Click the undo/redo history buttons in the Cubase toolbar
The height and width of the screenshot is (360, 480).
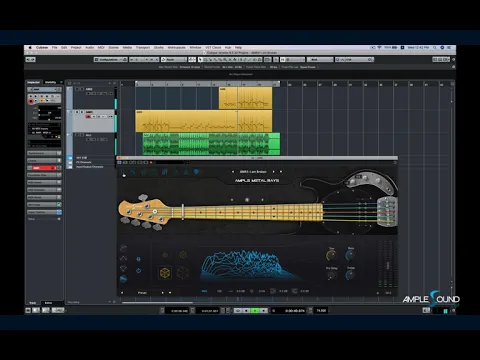pyautogui.click(x=30, y=60)
